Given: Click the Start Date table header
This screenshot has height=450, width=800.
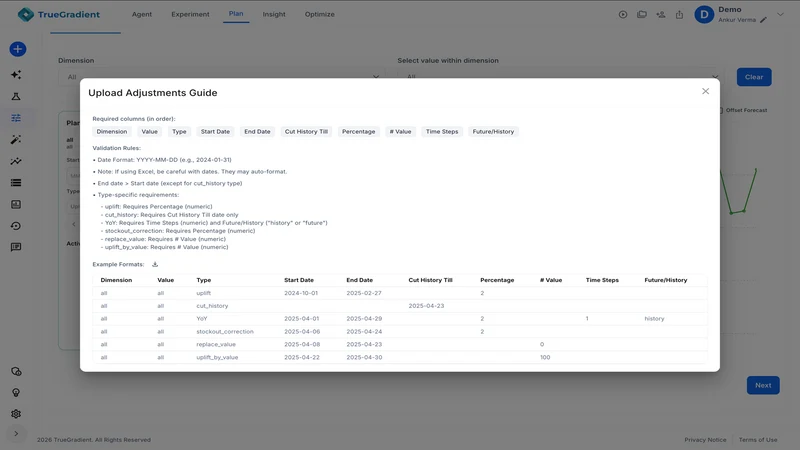Looking at the screenshot, I should pyautogui.click(x=298, y=280).
